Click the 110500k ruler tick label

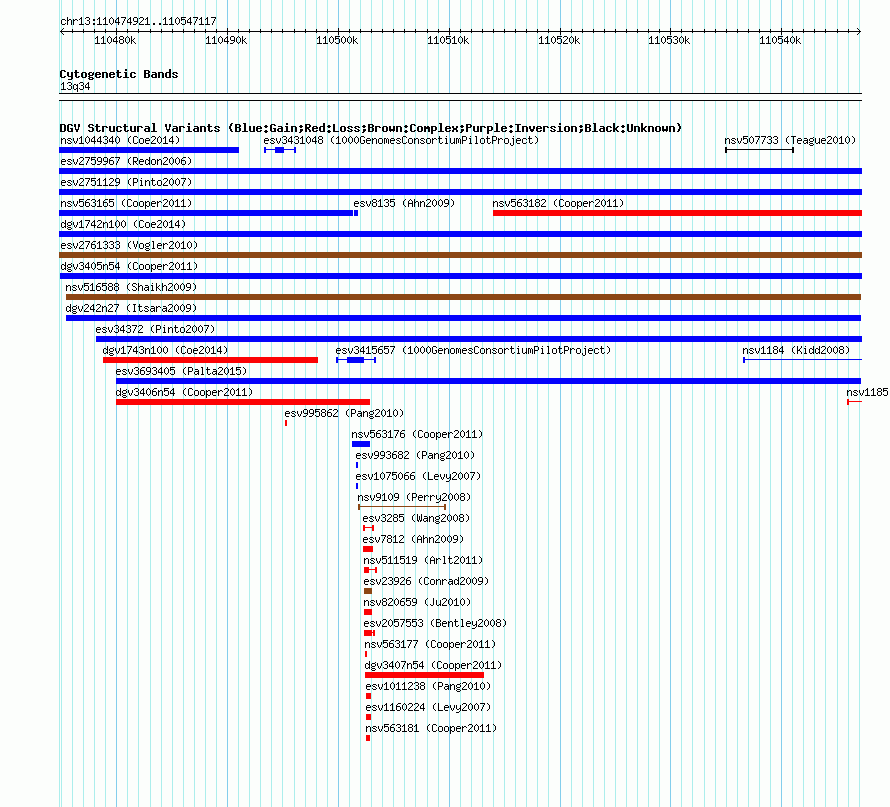tap(337, 41)
